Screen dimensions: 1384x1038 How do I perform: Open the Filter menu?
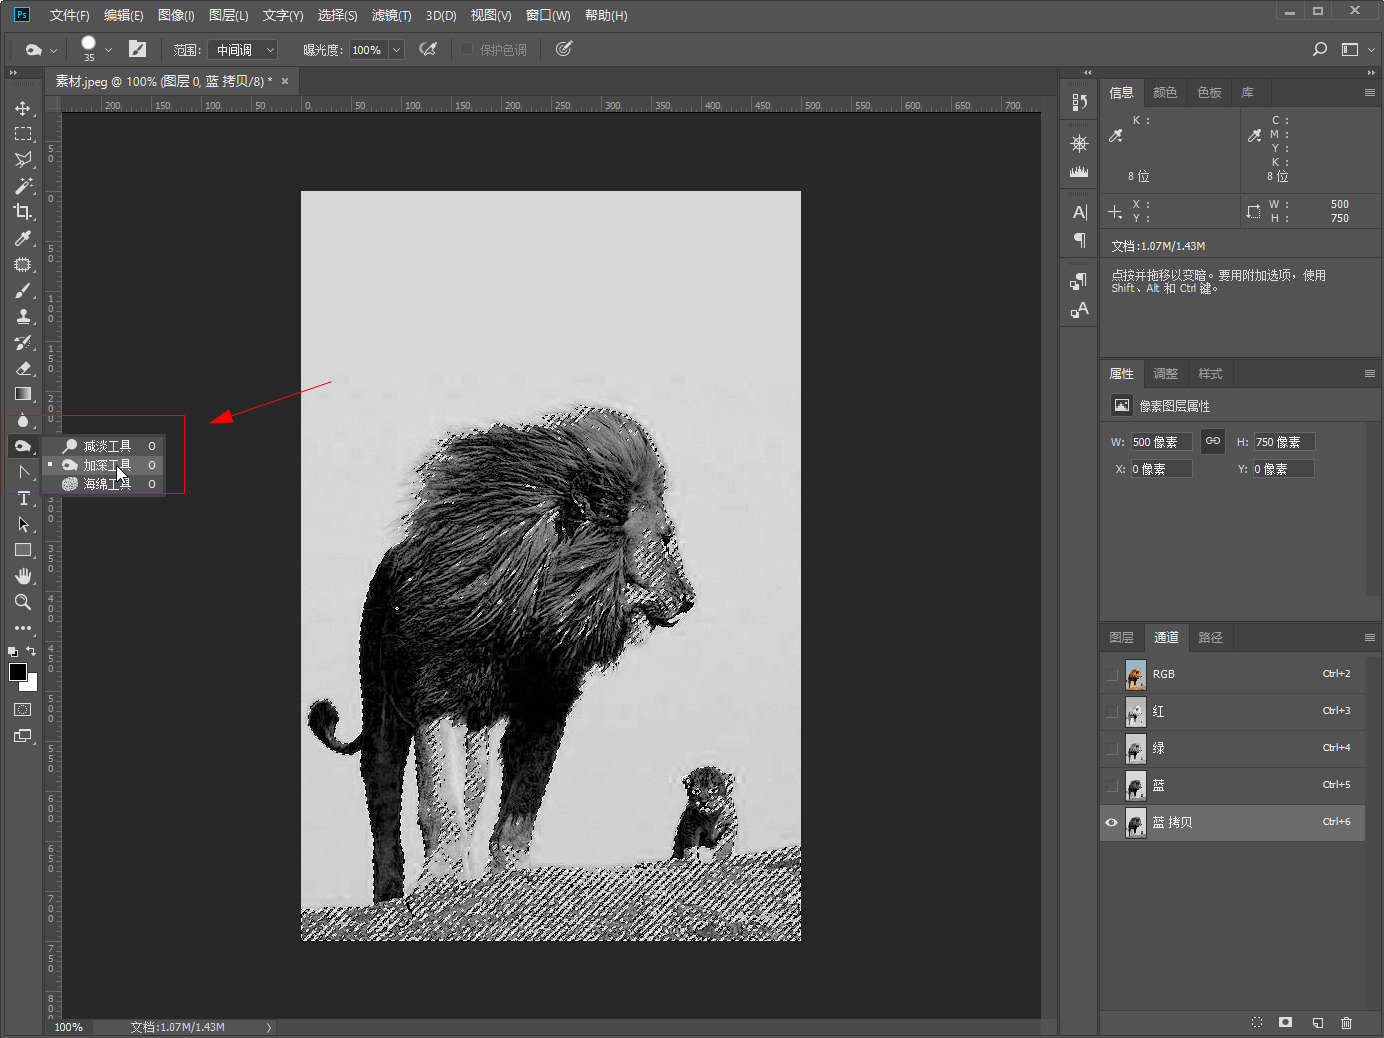(x=391, y=15)
